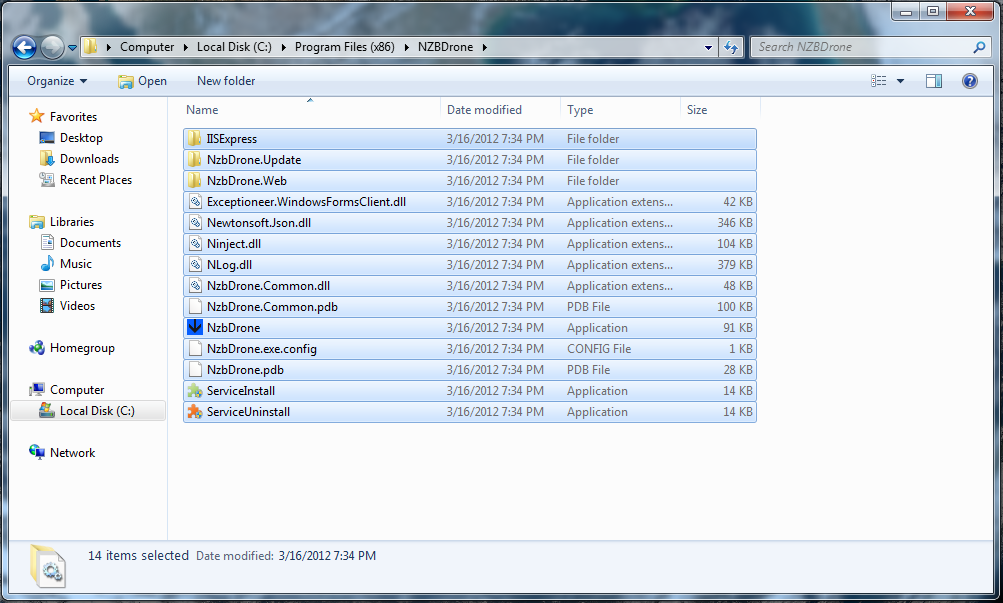Click the Forward navigation arrow button
The height and width of the screenshot is (603, 1003).
[x=52, y=47]
